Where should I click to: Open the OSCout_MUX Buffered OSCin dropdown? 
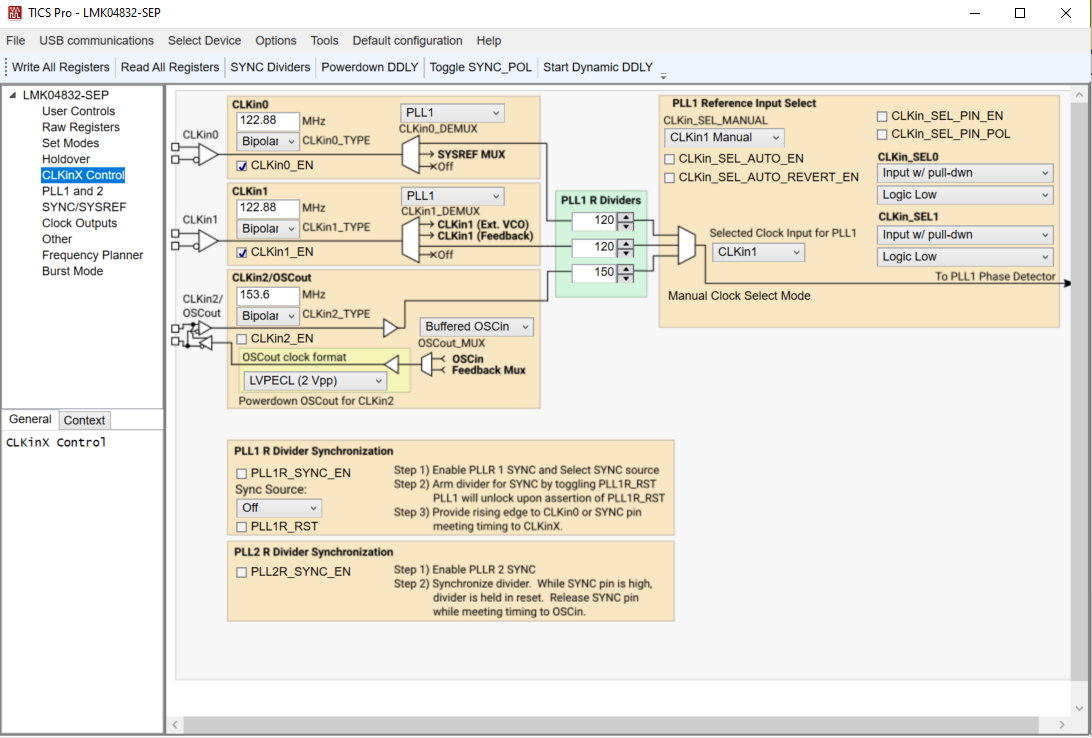tap(476, 326)
